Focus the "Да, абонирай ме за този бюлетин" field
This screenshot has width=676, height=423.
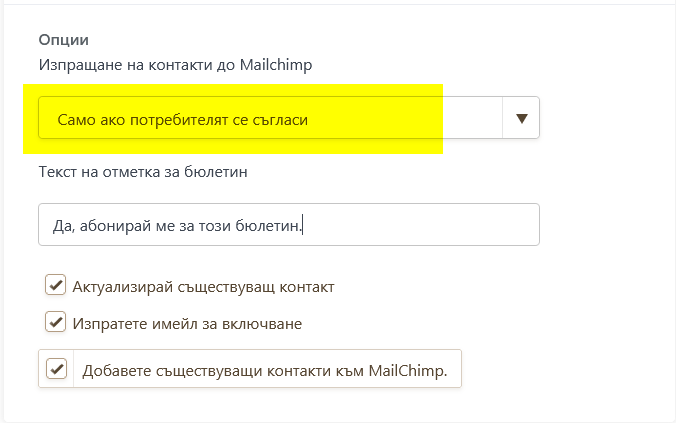coord(288,225)
